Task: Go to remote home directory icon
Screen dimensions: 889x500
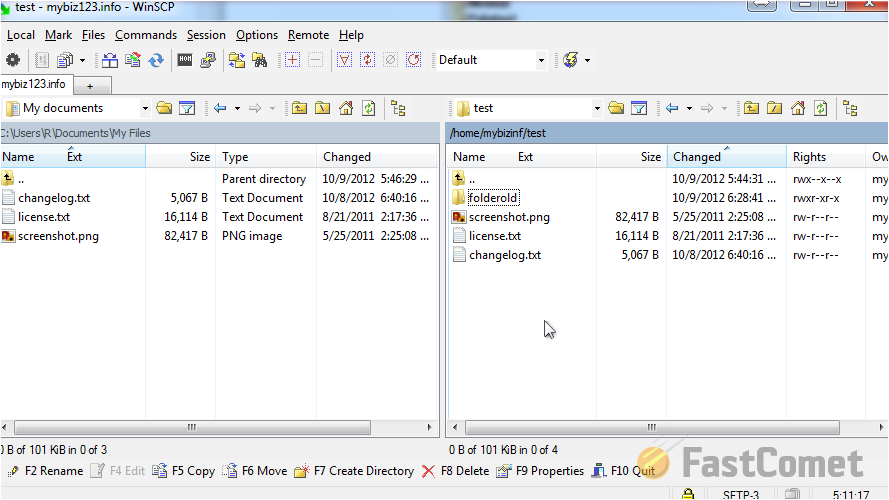Action: [x=798, y=108]
